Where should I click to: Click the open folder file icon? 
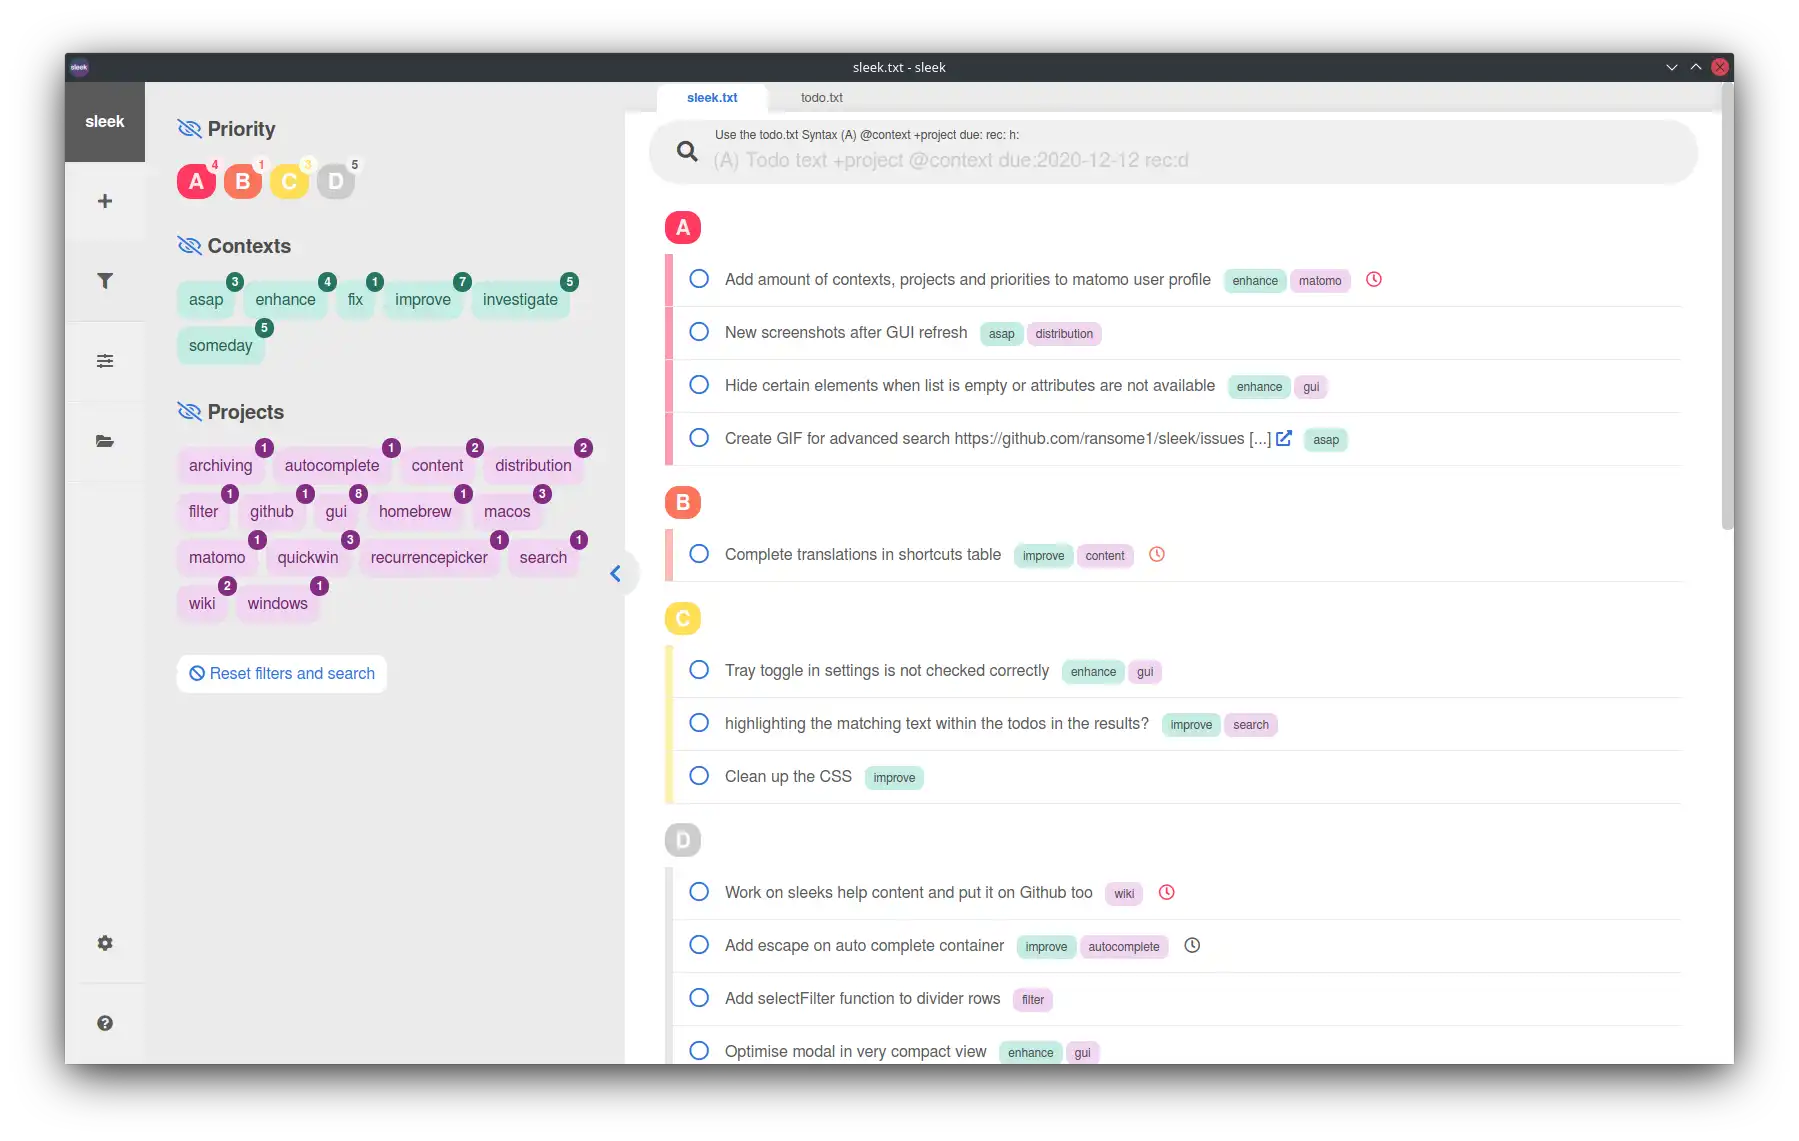point(105,441)
